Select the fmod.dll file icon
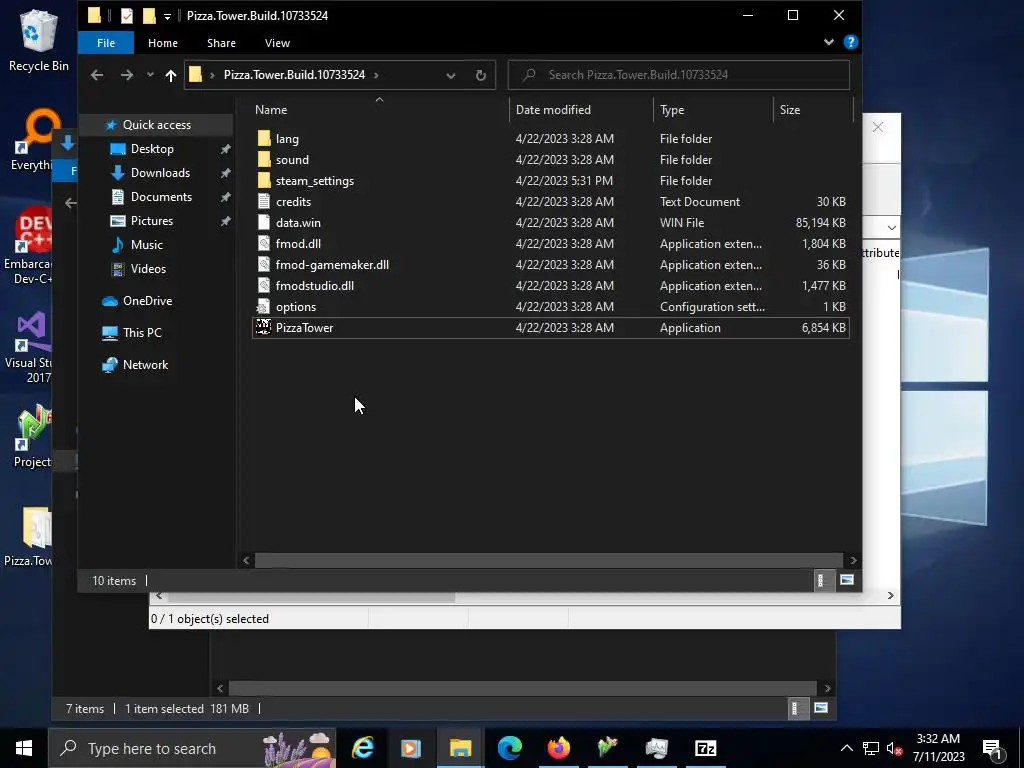This screenshot has height=768, width=1024. [264, 244]
